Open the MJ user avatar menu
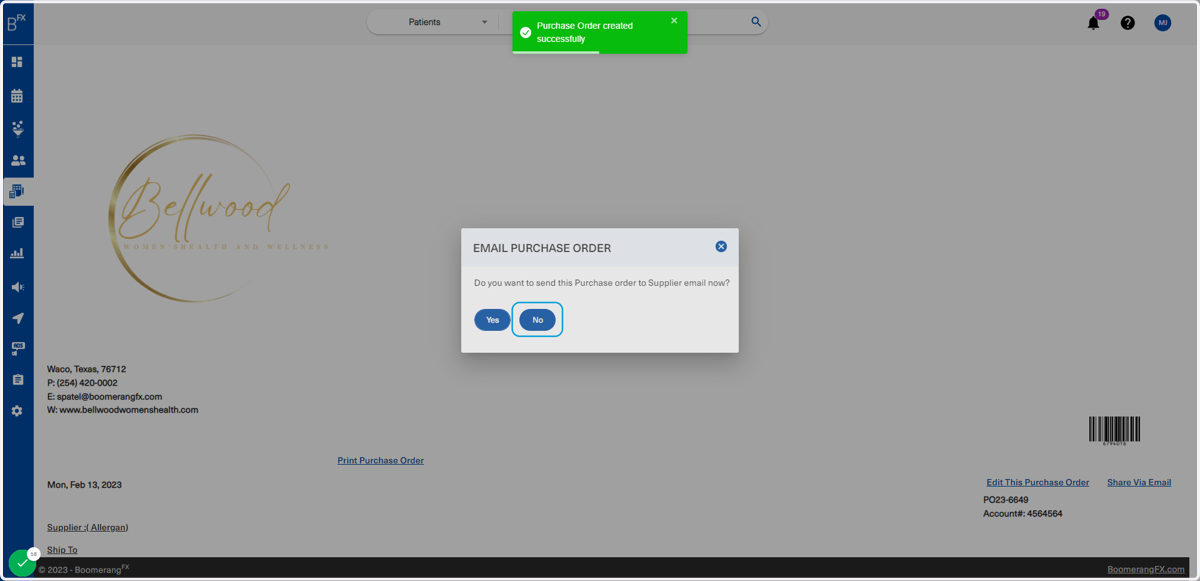Viewport: 1200px width, 581px height. (x=1162, y=23)
